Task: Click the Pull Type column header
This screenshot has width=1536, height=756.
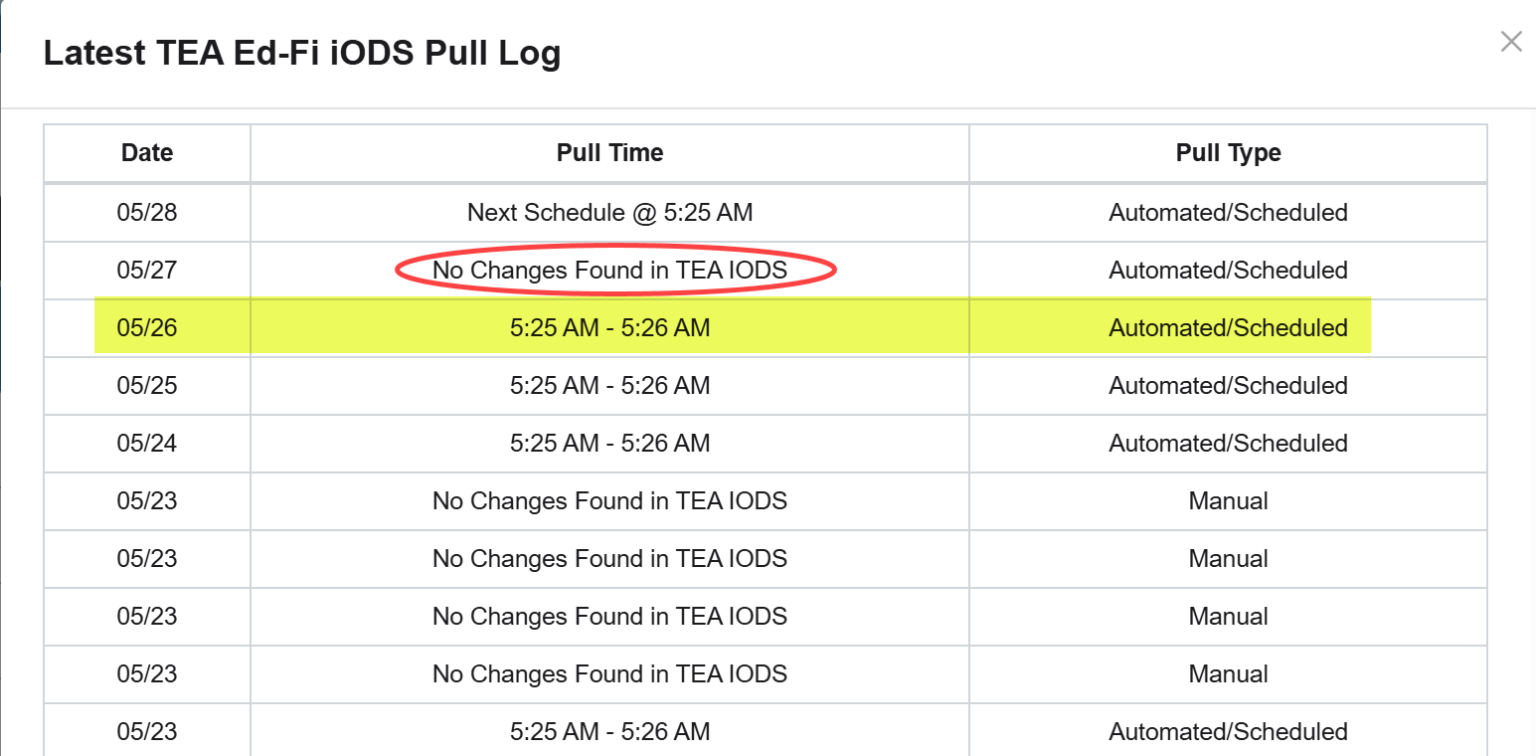Action: 1227,152
